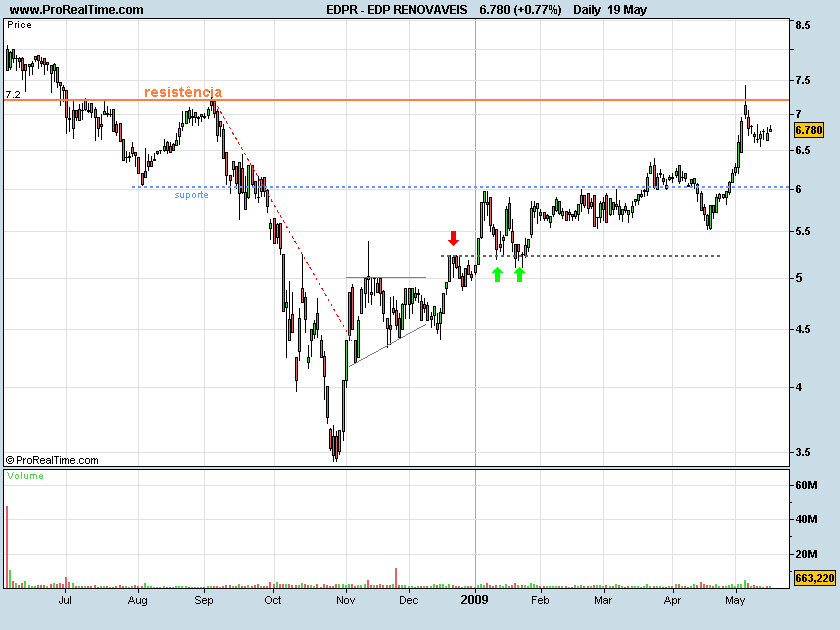840x630 pixels.
Task: Click the Dec month label
Action: click(409, 600)
